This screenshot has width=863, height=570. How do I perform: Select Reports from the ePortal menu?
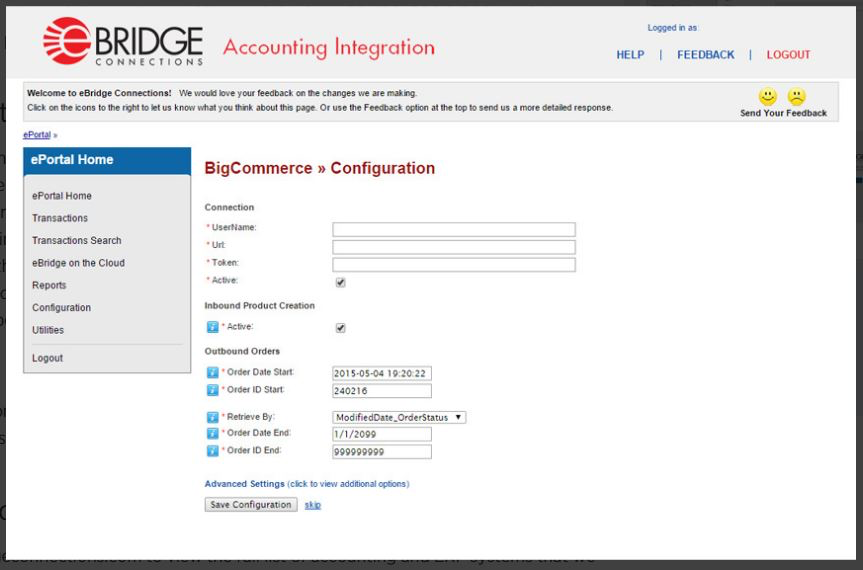pyautogui.click(x=49, y=285)
